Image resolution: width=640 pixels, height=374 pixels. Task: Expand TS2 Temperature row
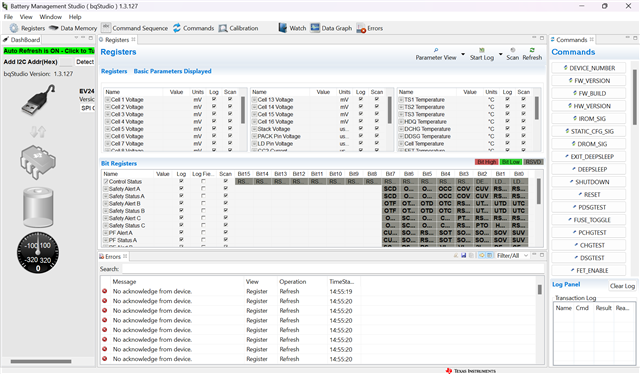click(401, 107)
